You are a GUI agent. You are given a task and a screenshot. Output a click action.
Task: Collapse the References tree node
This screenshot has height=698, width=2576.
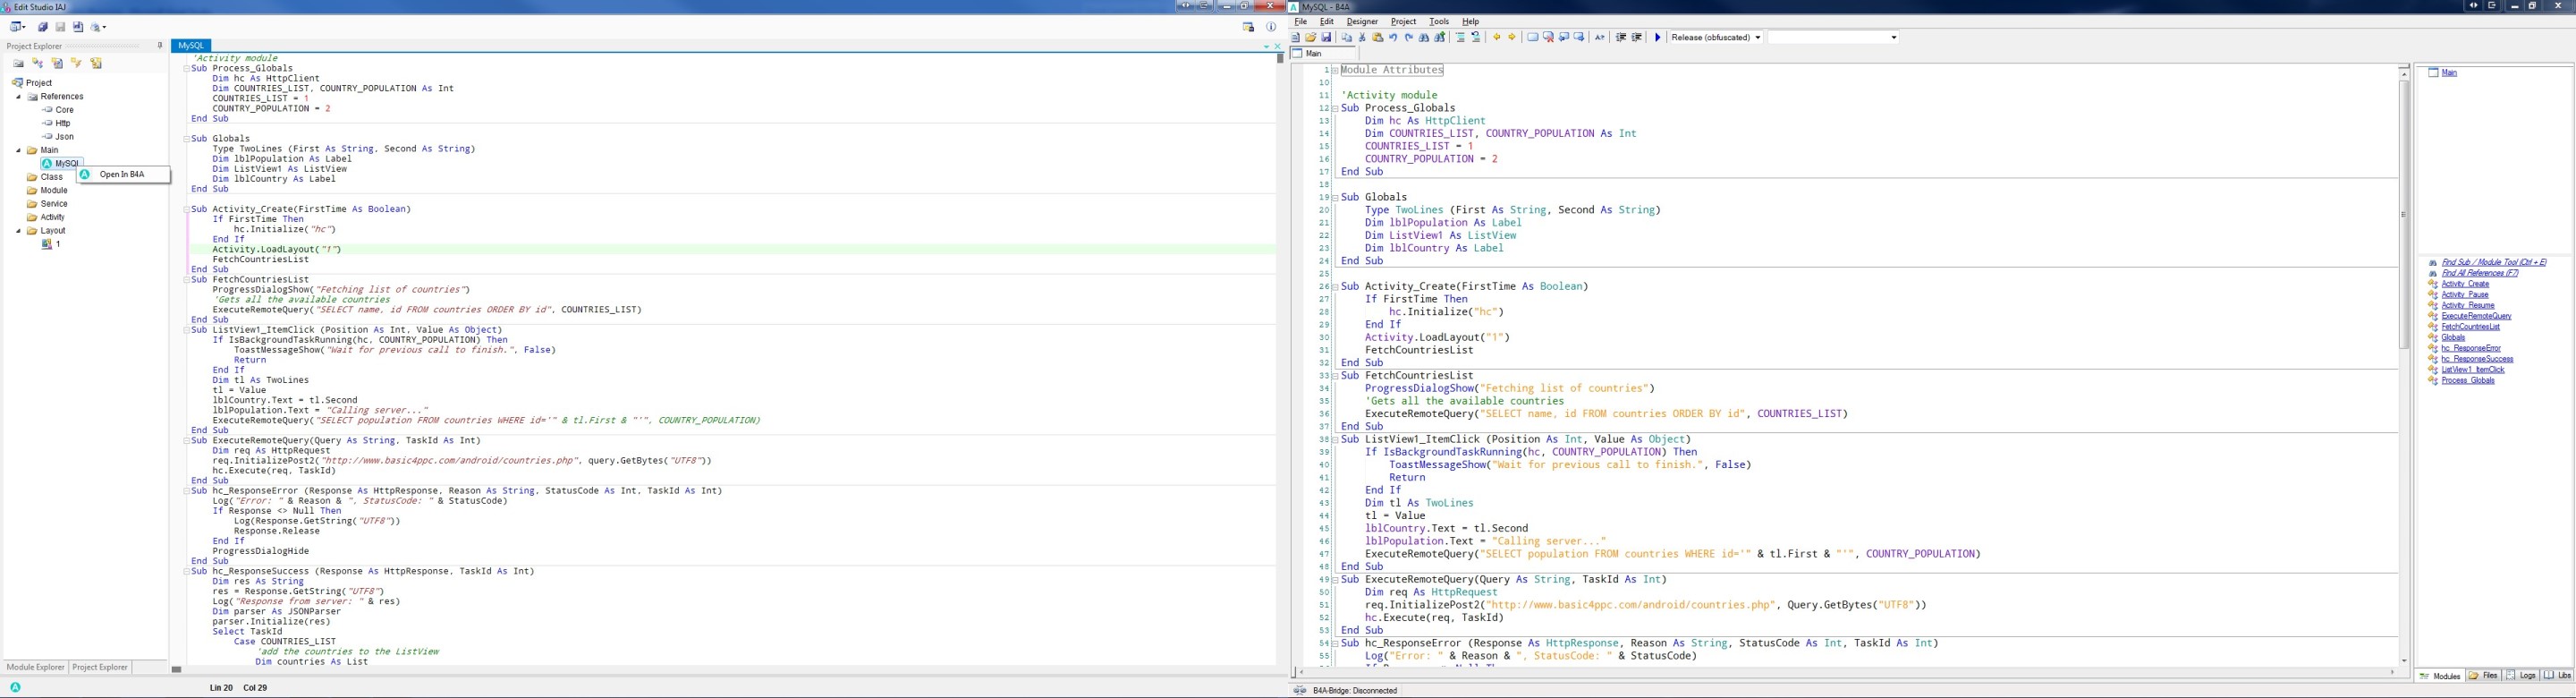(18, 97)
